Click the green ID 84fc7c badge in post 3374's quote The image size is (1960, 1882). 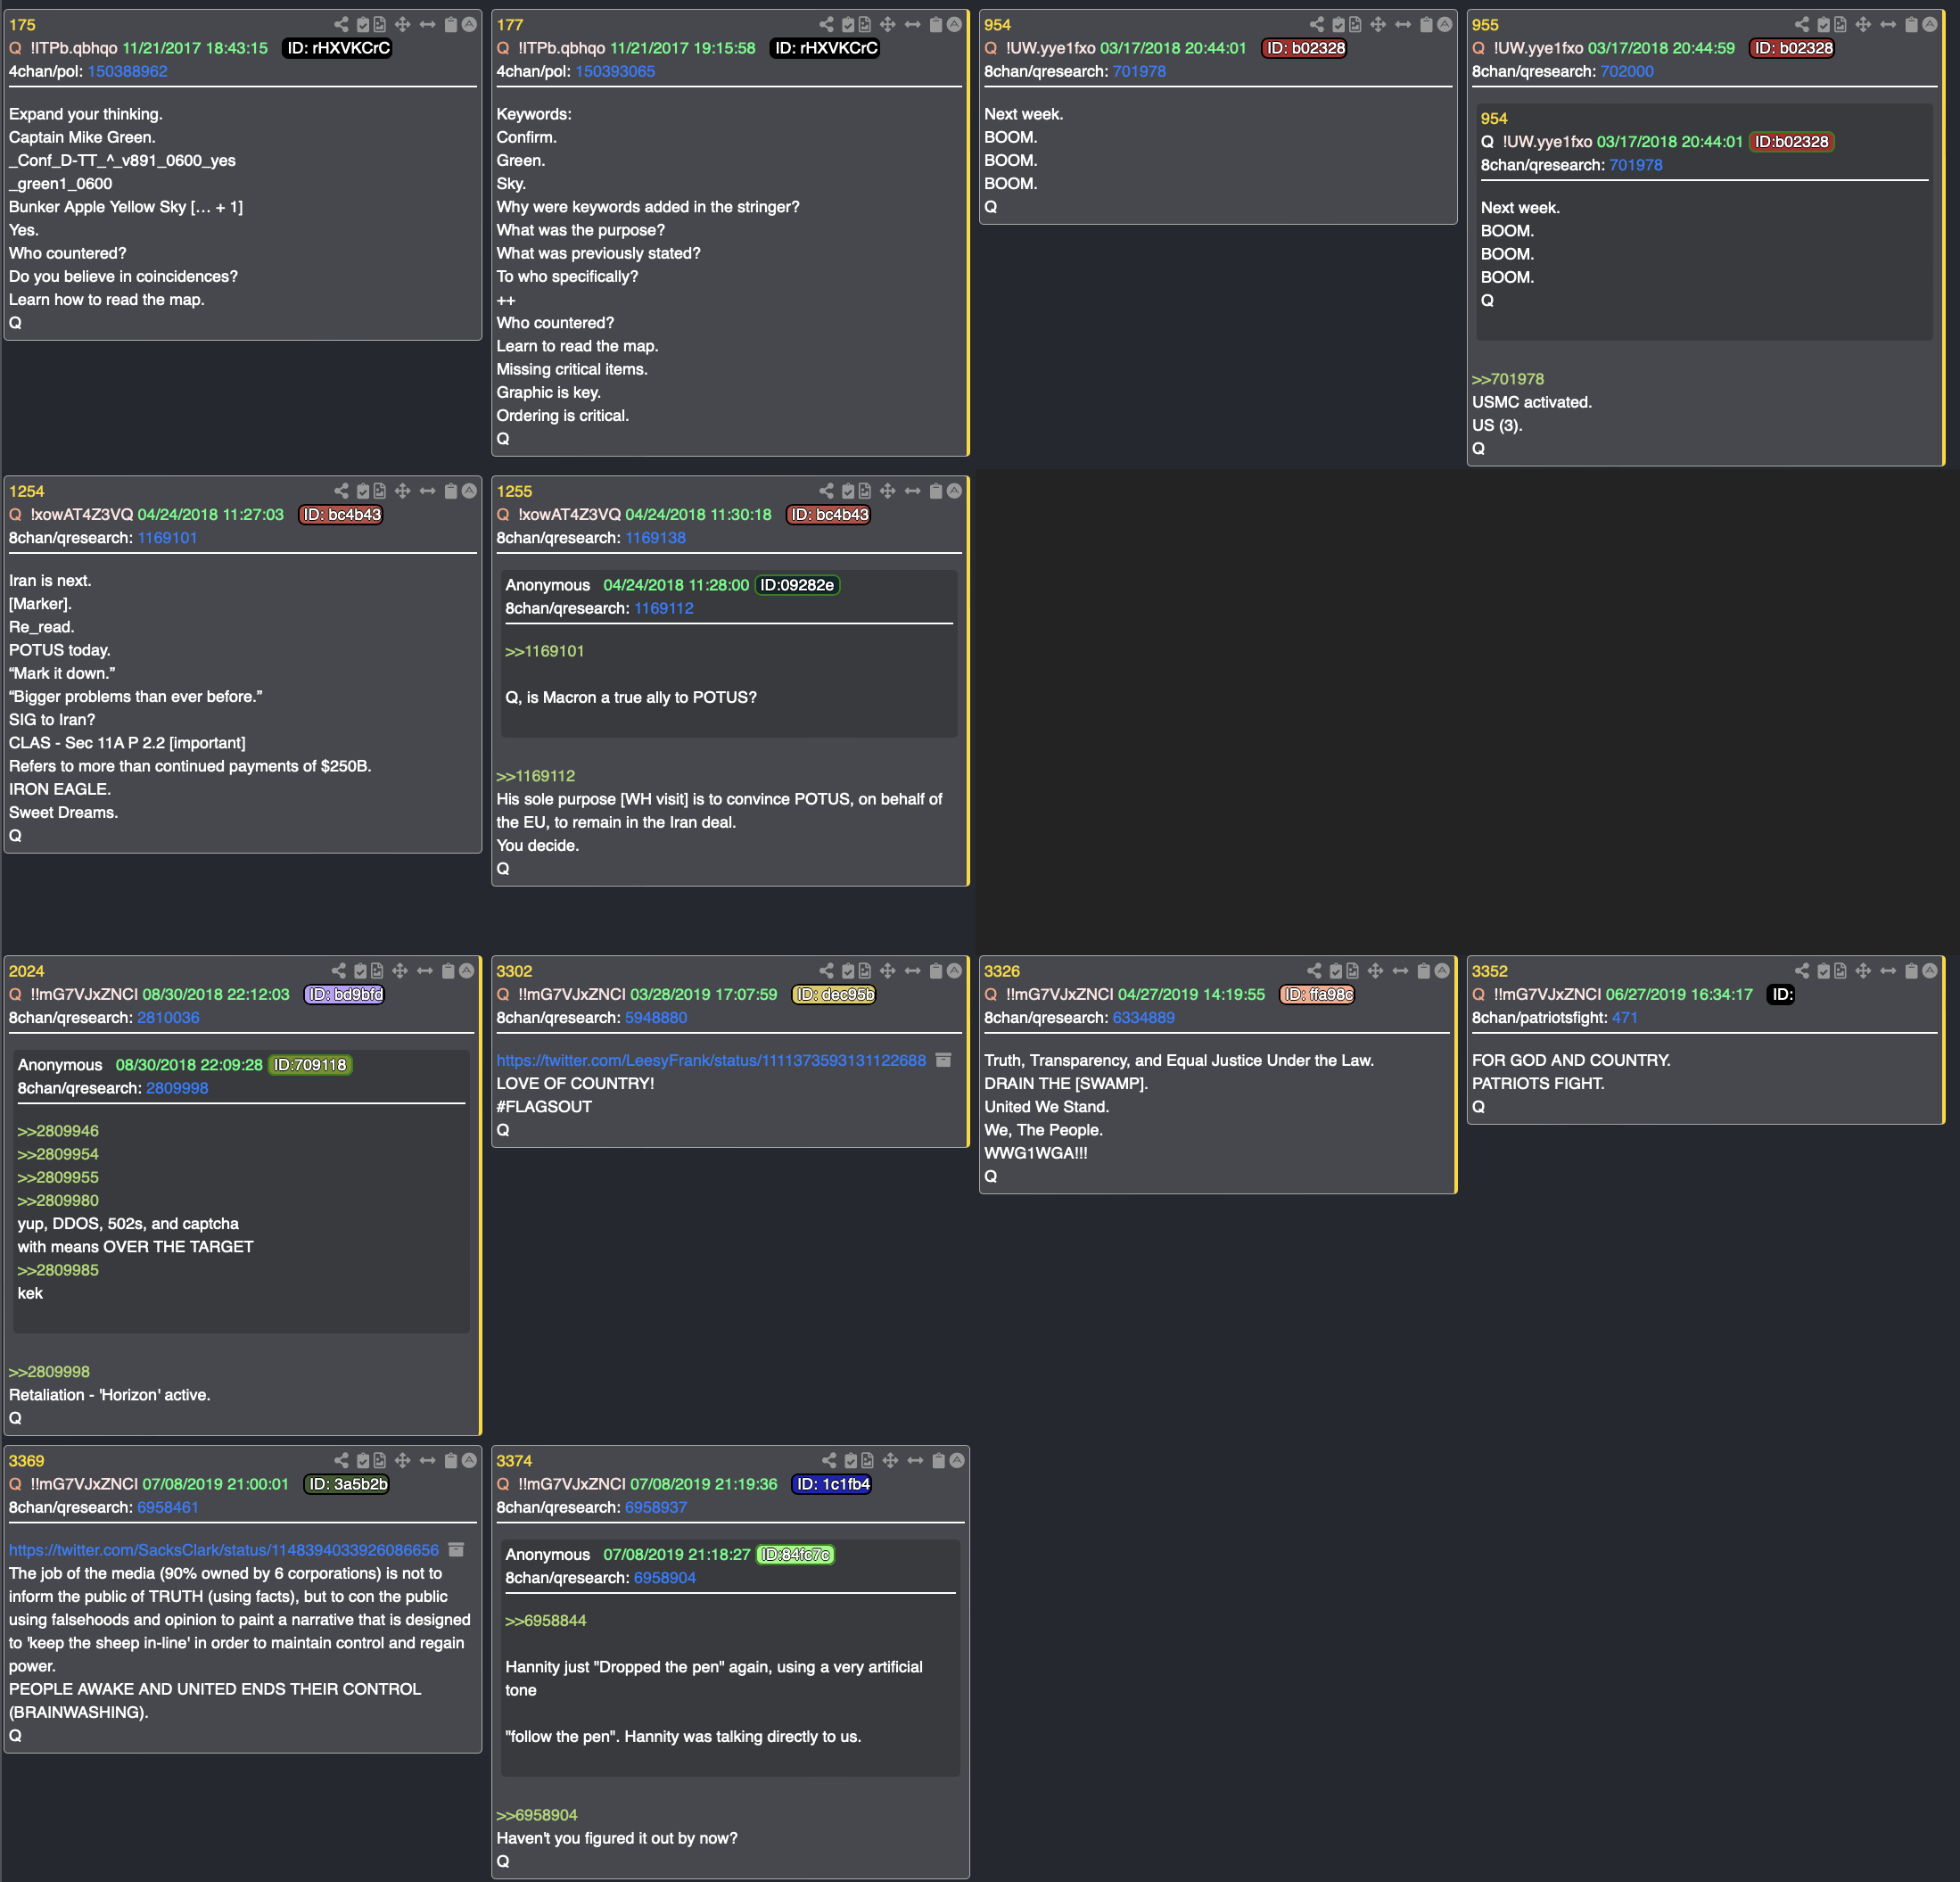coord(795,1555)
